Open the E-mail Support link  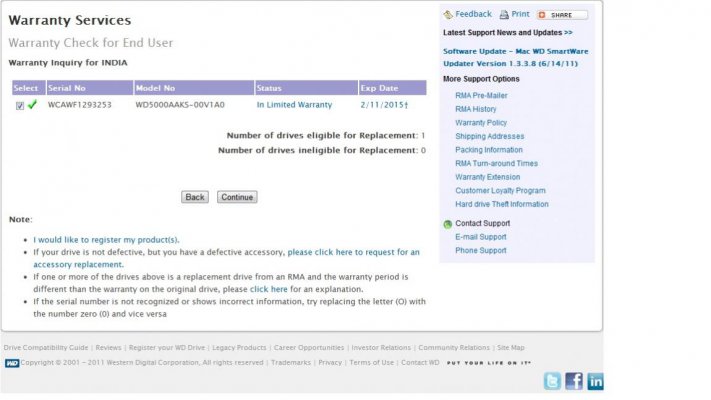click(x=481, y=237)
